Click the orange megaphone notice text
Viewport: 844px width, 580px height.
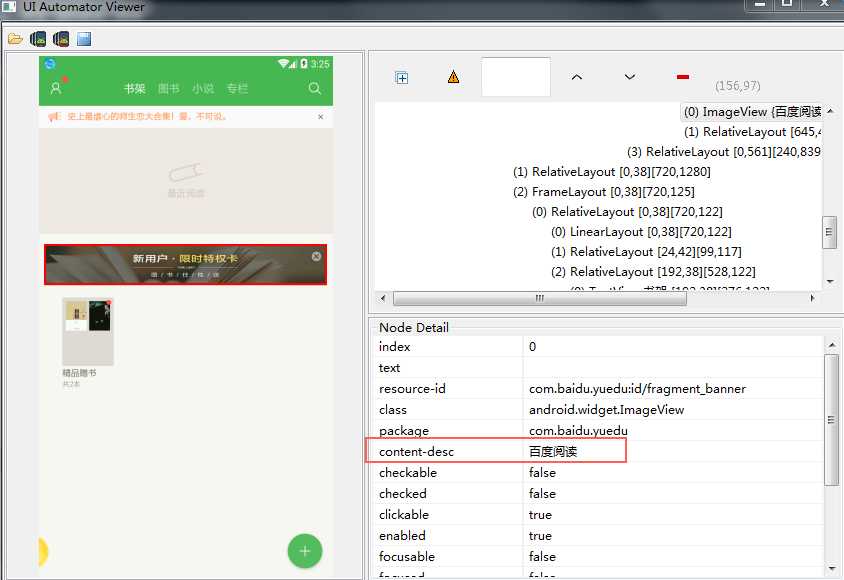(147, 116)
